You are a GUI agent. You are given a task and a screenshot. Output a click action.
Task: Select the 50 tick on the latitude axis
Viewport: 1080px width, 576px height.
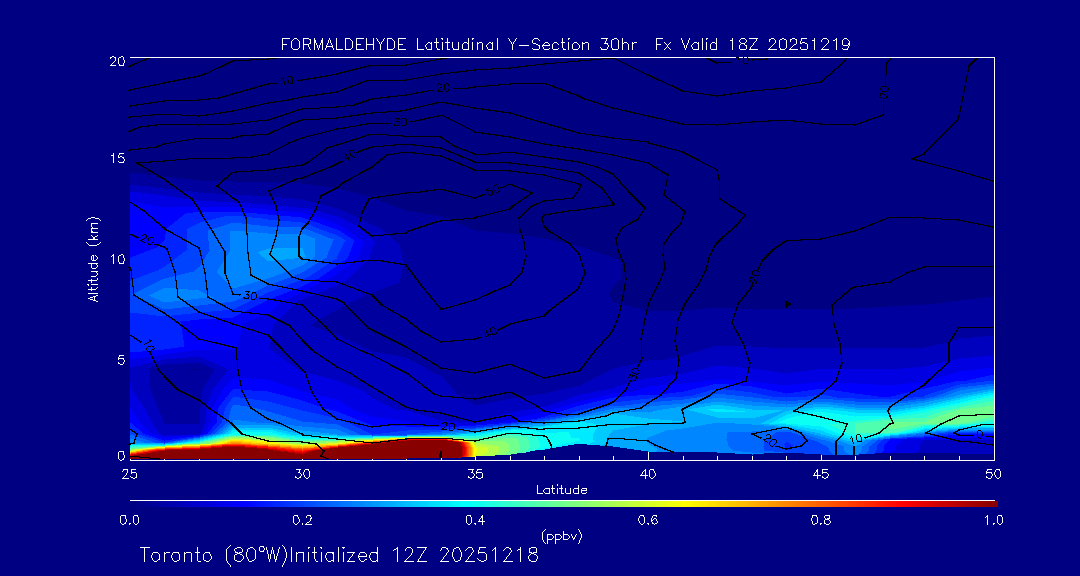pyautogui.click(x=993, y=474)
